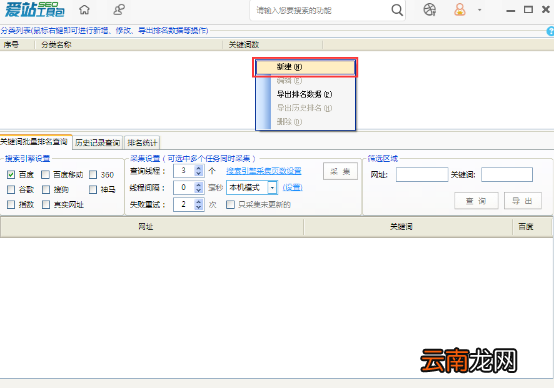Screen dimensions: 554x389
Task: Focus the 网址 filter field
Action: (x=422, y=175)
